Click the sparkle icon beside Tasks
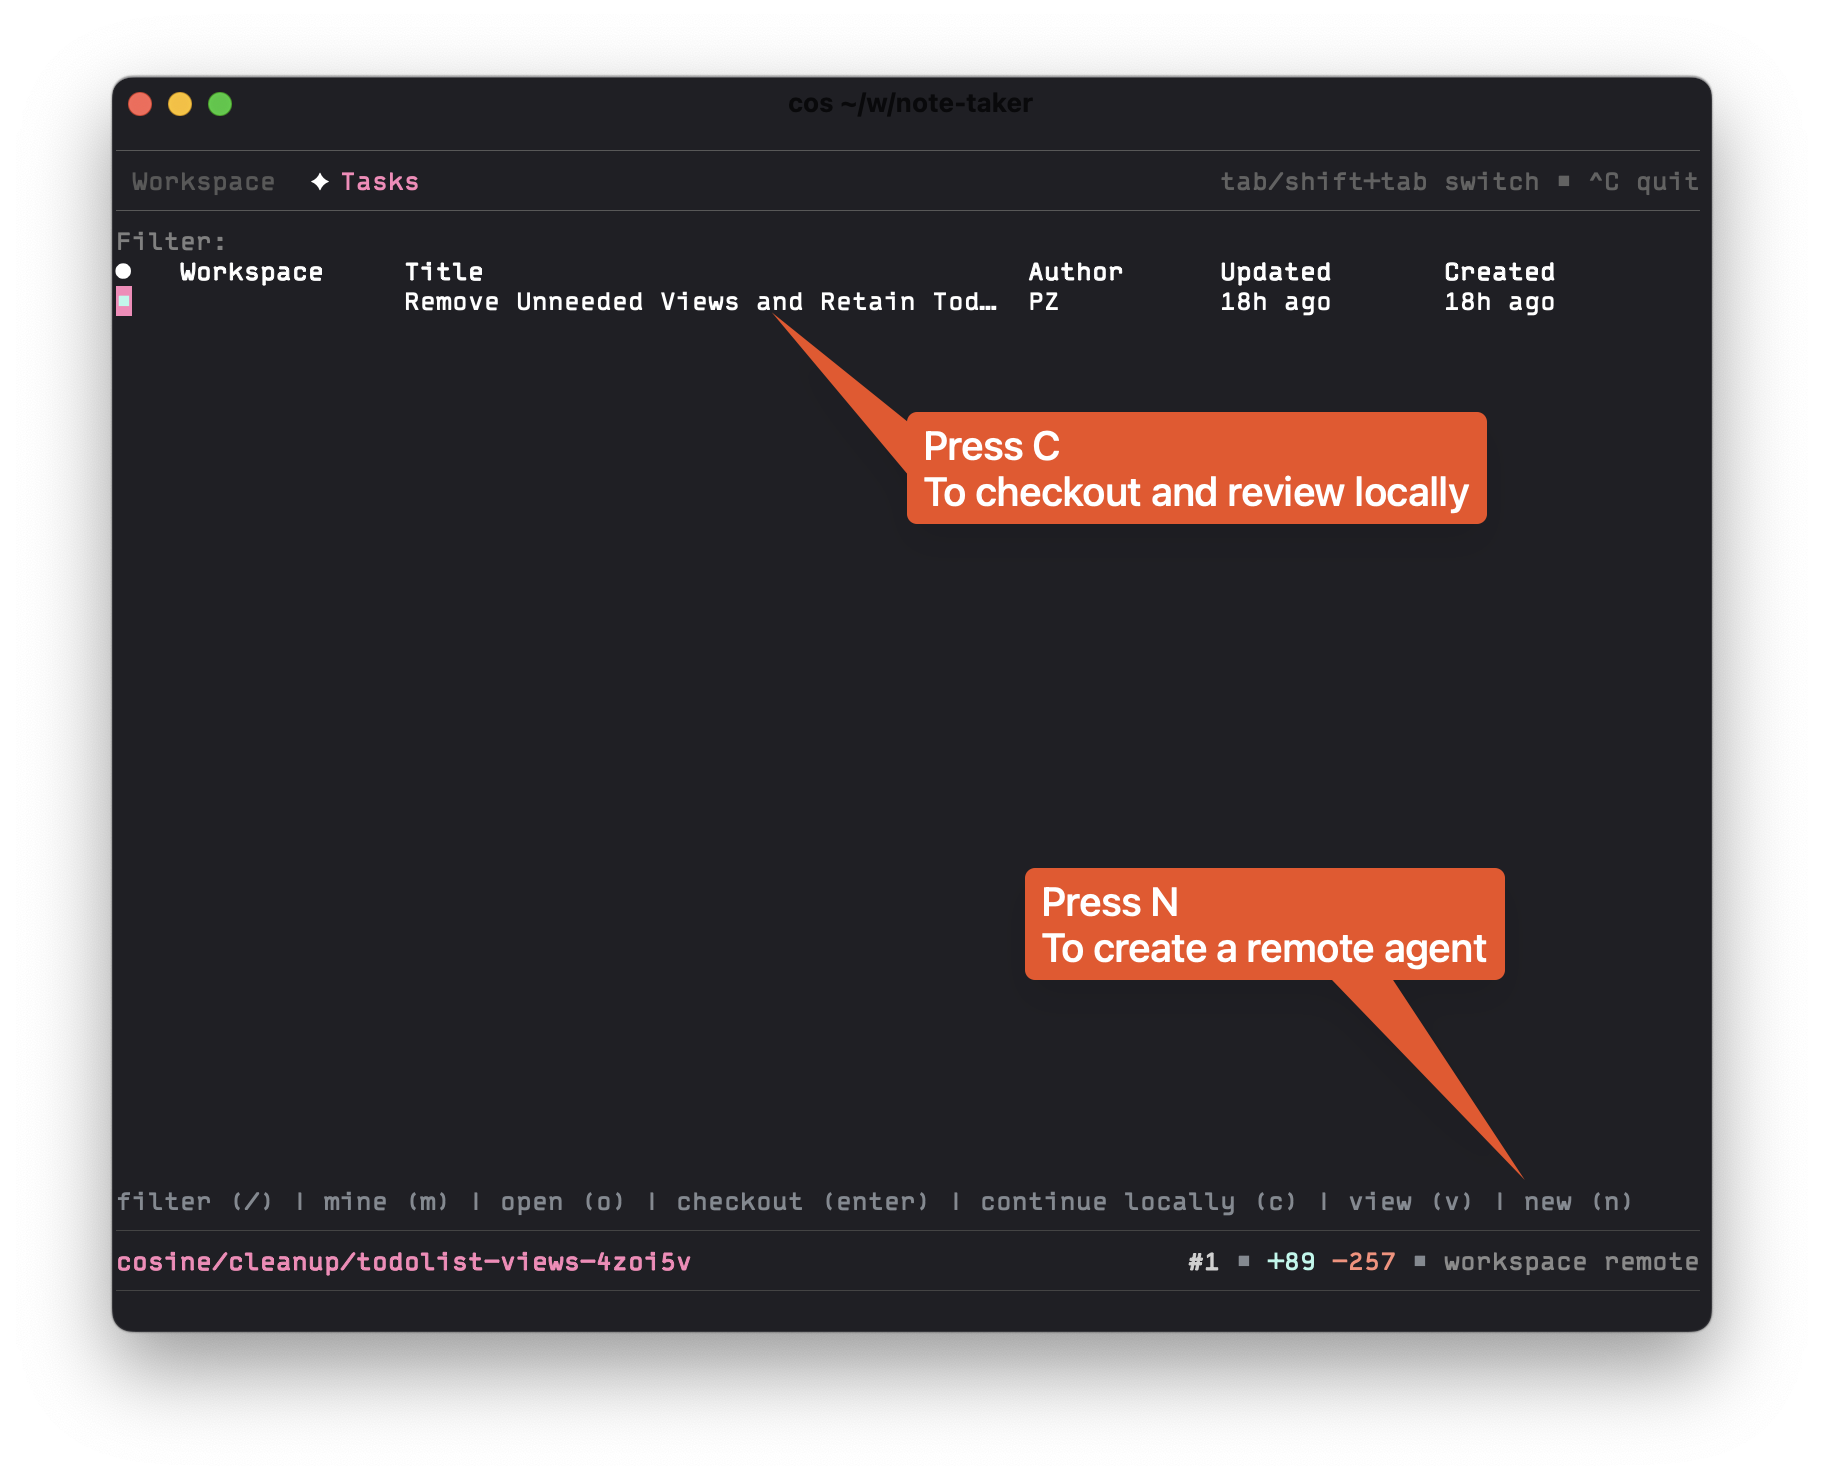This screenshot has width=1824, height=1480. click(x=320, y=182)
